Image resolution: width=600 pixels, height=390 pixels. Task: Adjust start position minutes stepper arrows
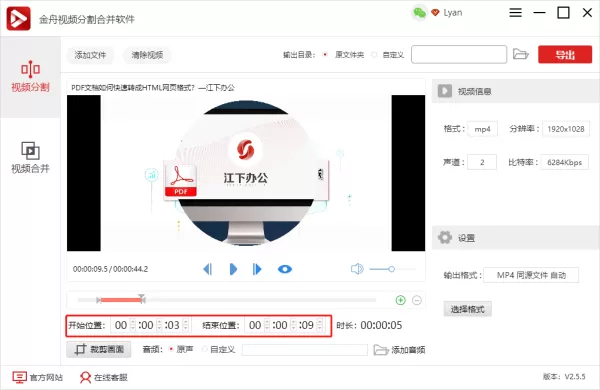160,325
